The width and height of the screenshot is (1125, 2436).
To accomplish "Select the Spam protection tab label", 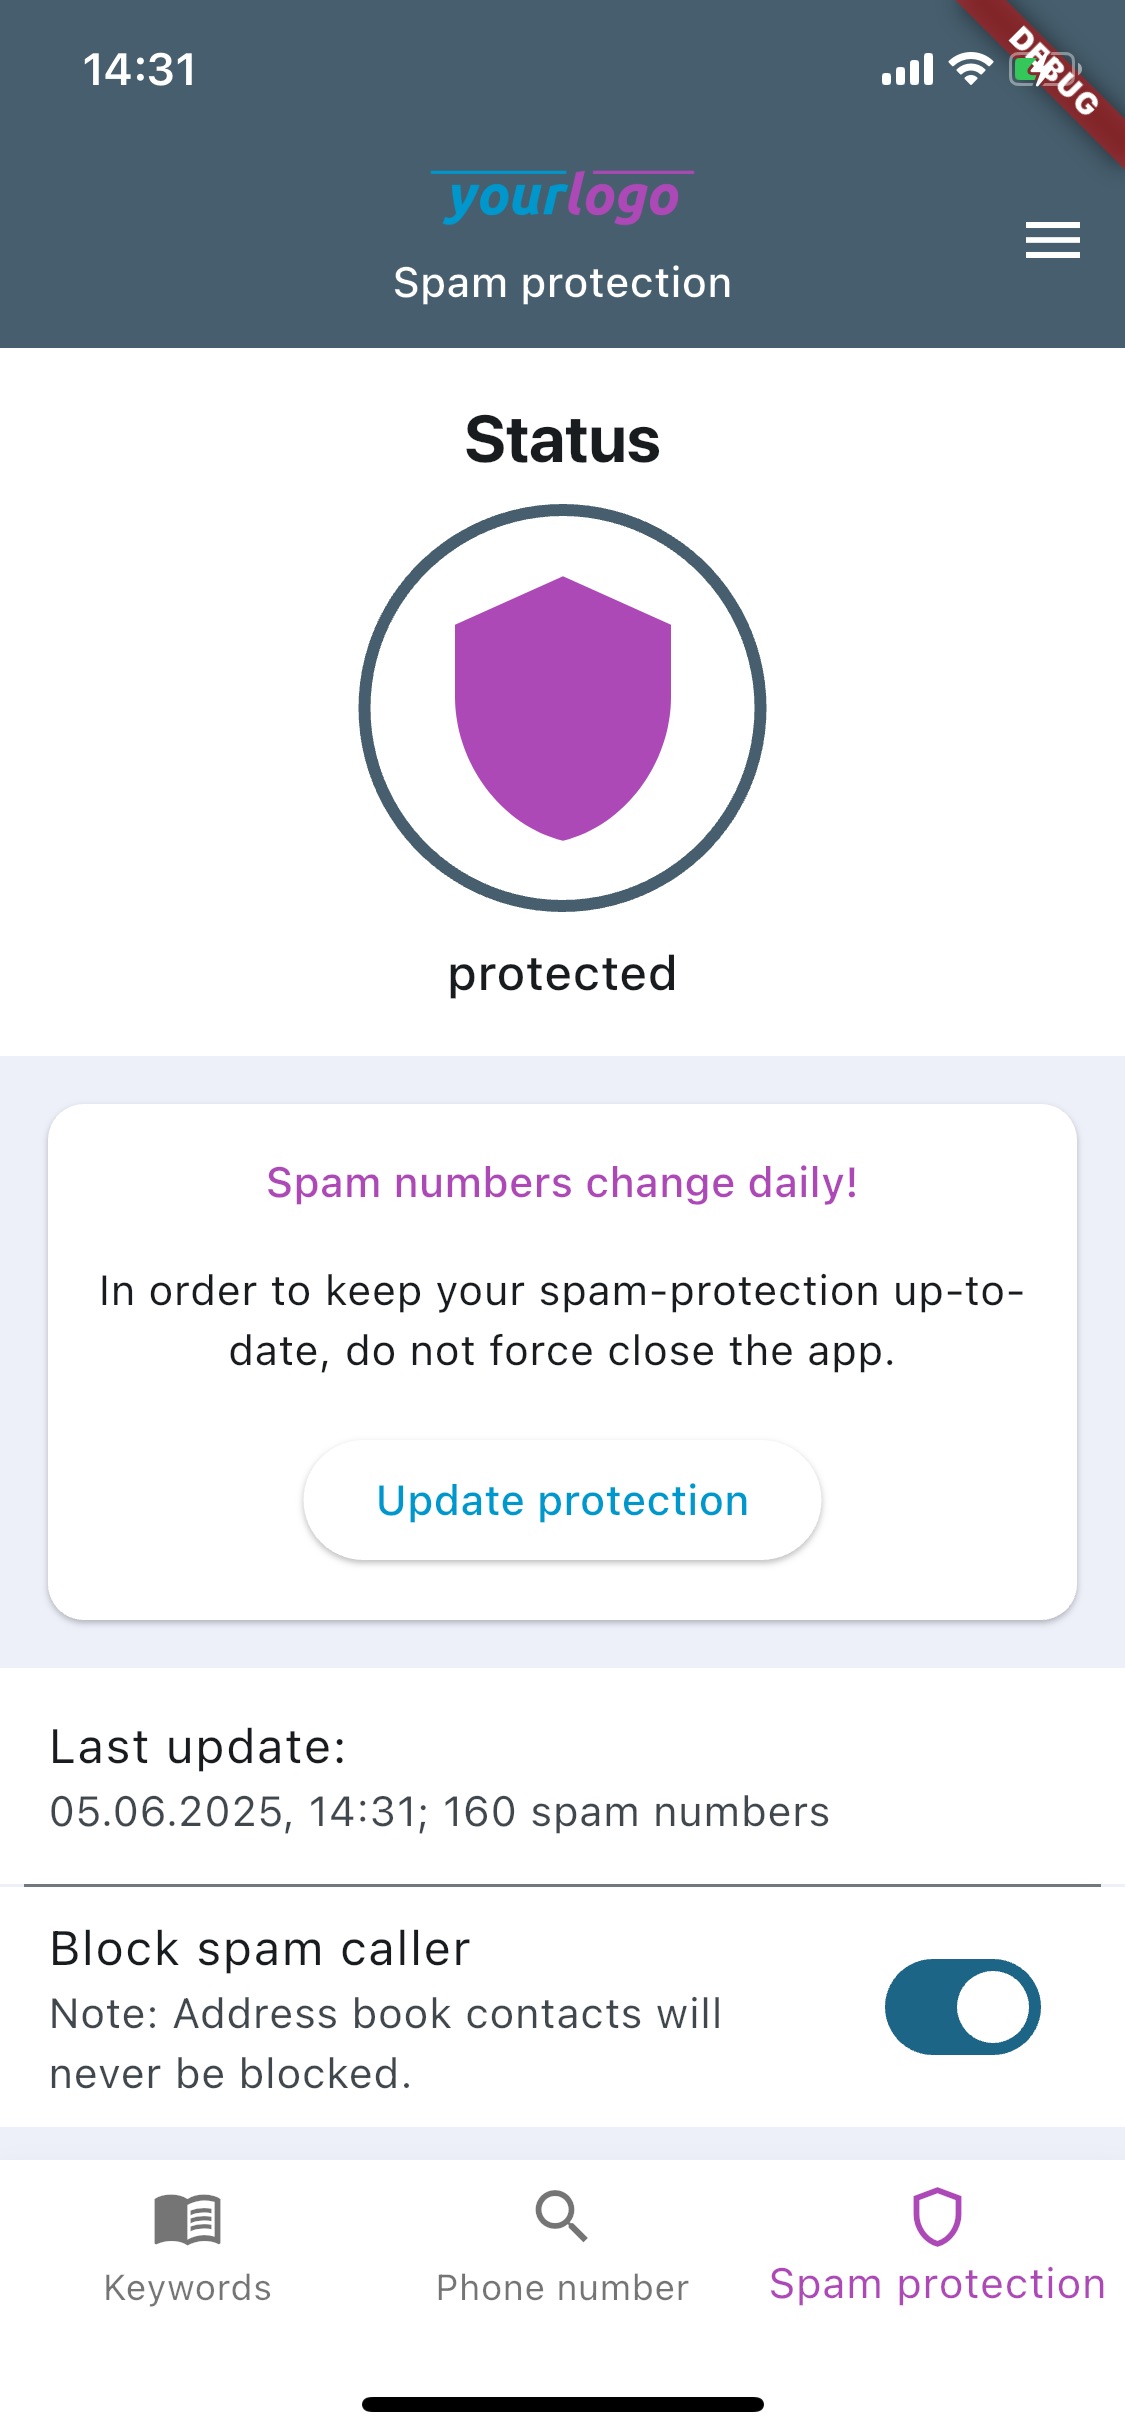I will 937,2285.
